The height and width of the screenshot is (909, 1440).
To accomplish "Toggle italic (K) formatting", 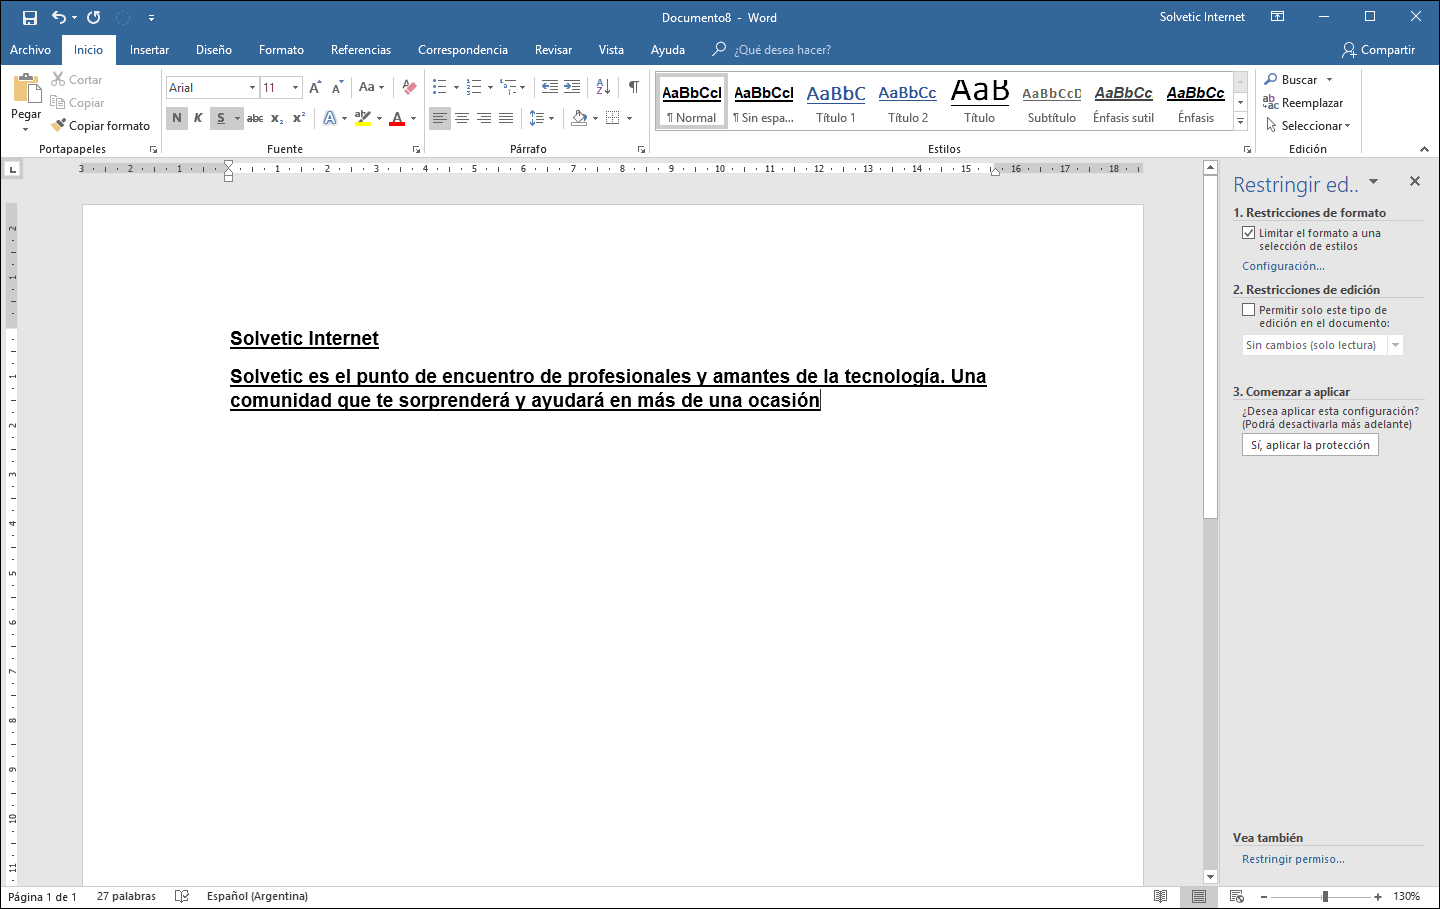I will coord(198,118).
